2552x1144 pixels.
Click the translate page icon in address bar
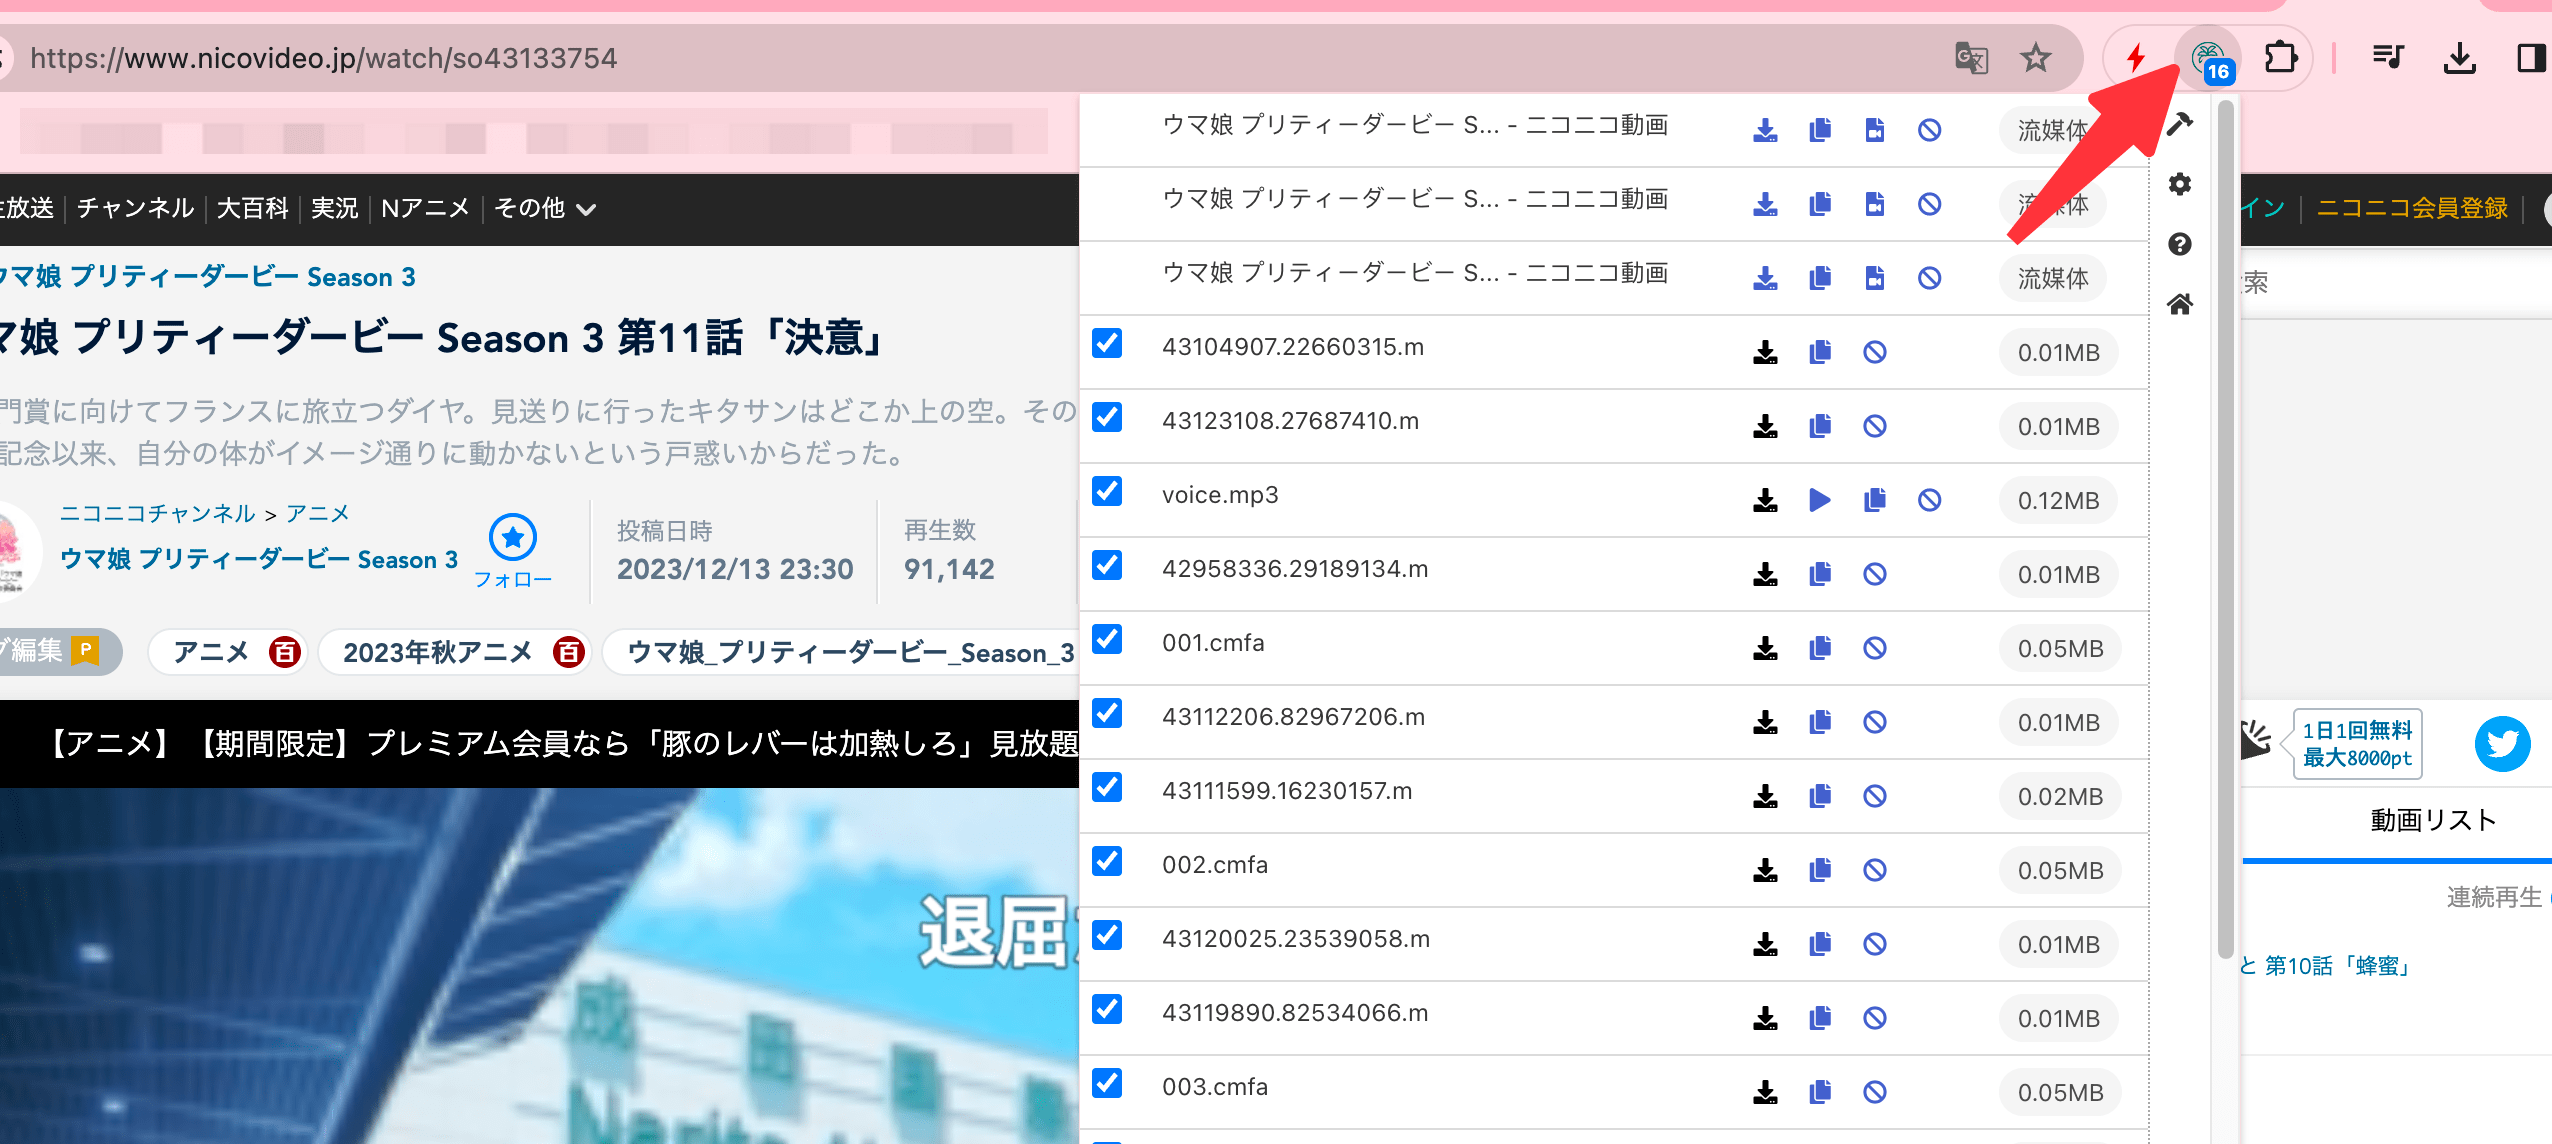click(1971, 58)
